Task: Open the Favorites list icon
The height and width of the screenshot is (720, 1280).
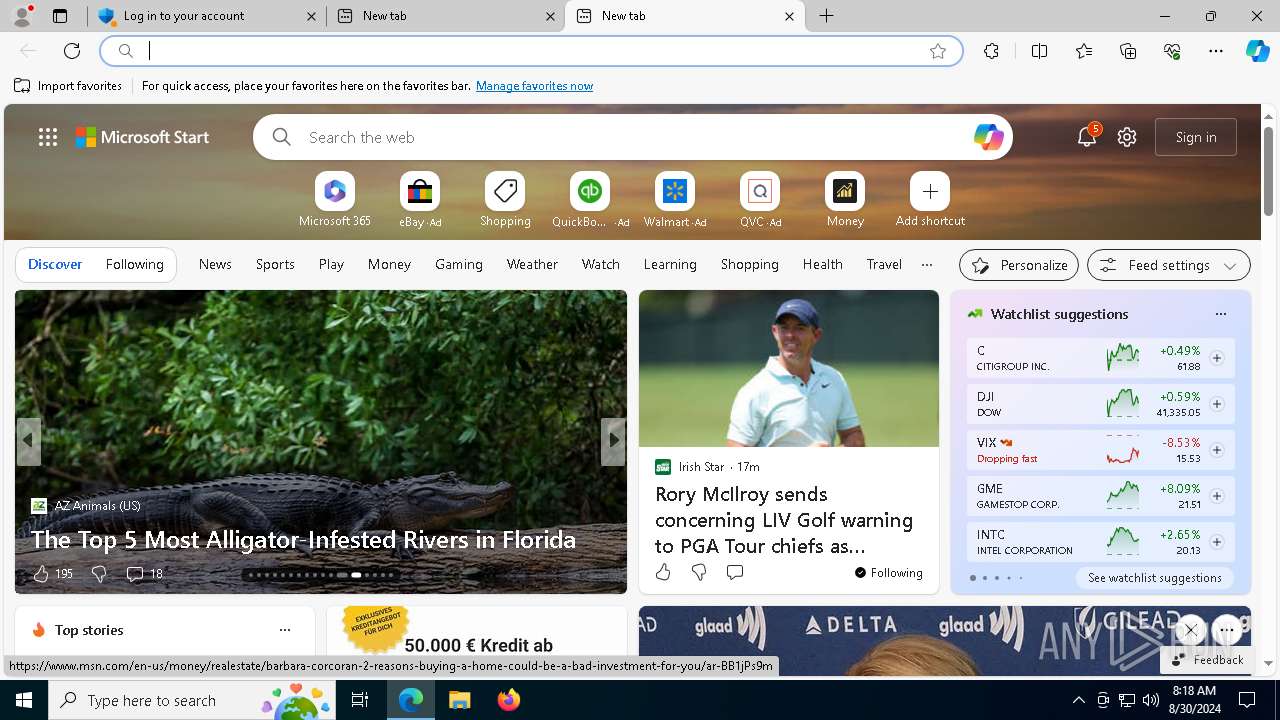Action: pyautogui.click(x=1084, y=51)
